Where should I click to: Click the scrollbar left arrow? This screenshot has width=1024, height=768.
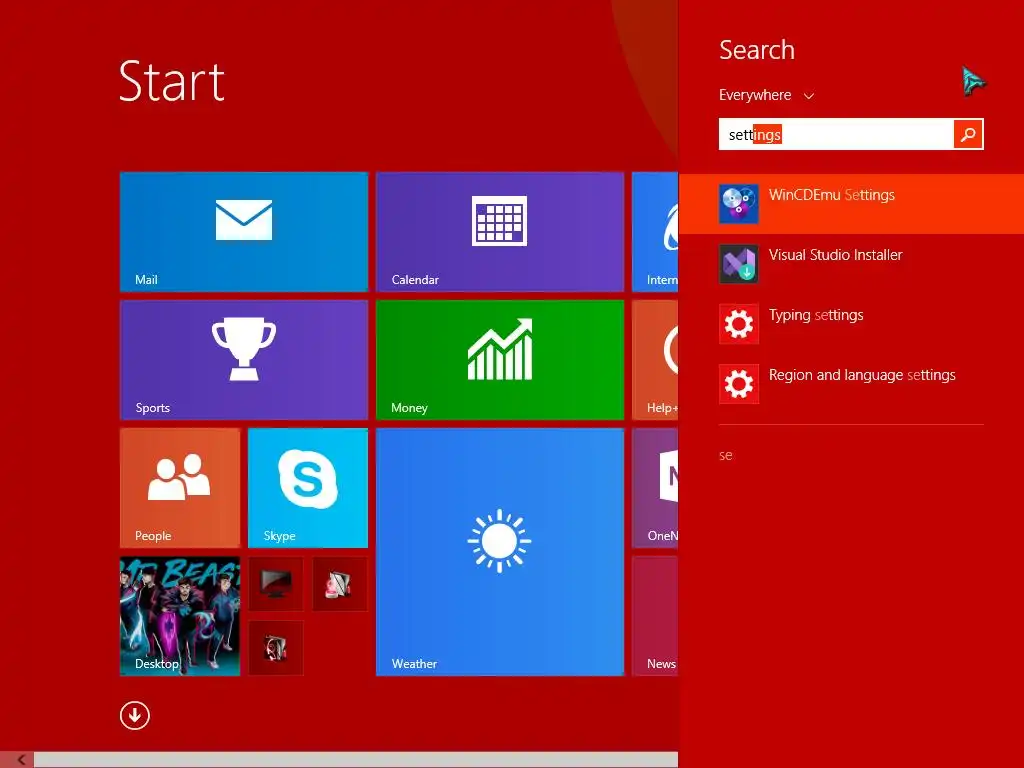click(x=20, y=760)
